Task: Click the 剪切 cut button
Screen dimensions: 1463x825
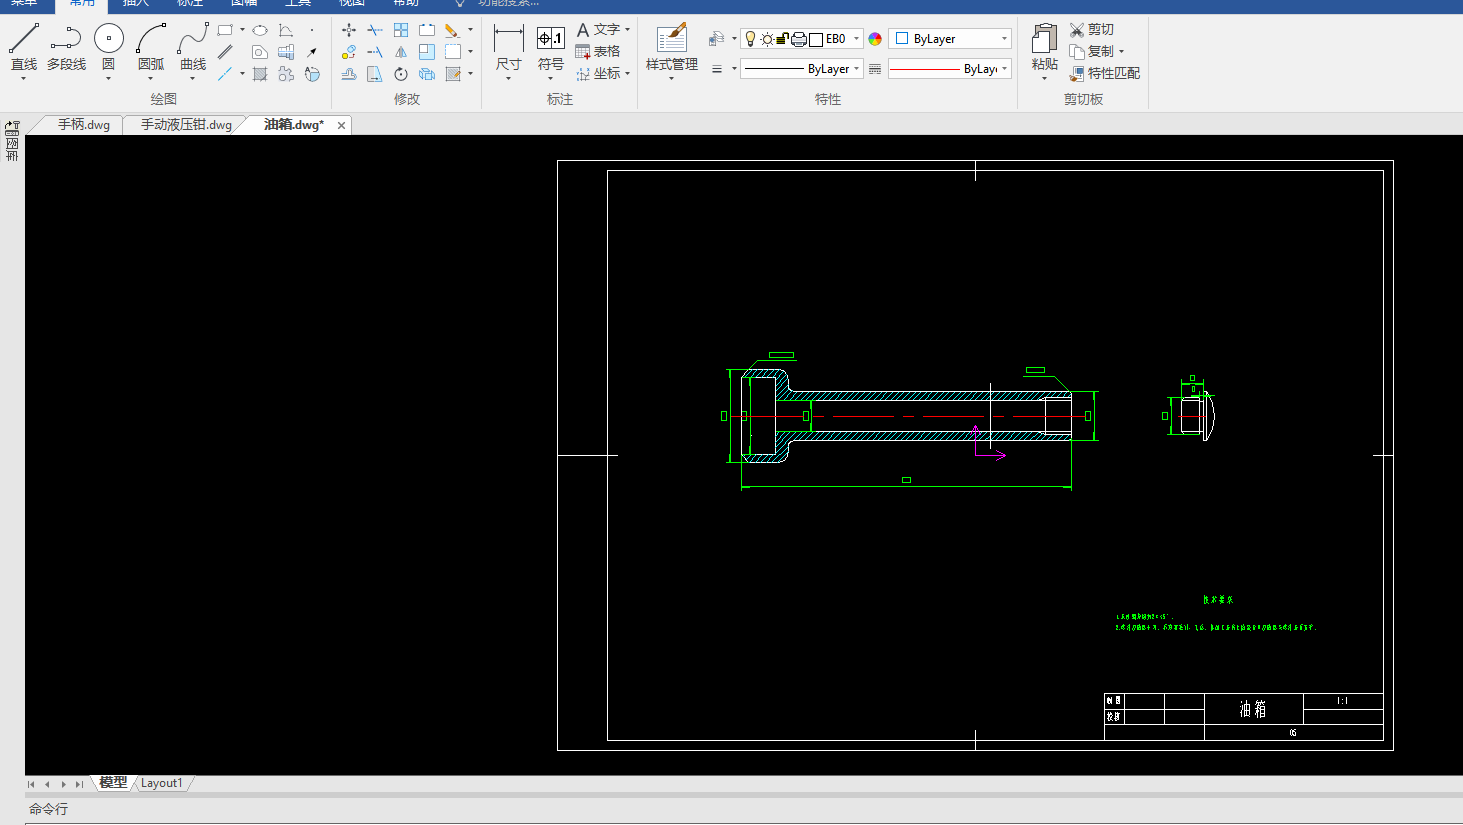Action: tap(1091, 30)
